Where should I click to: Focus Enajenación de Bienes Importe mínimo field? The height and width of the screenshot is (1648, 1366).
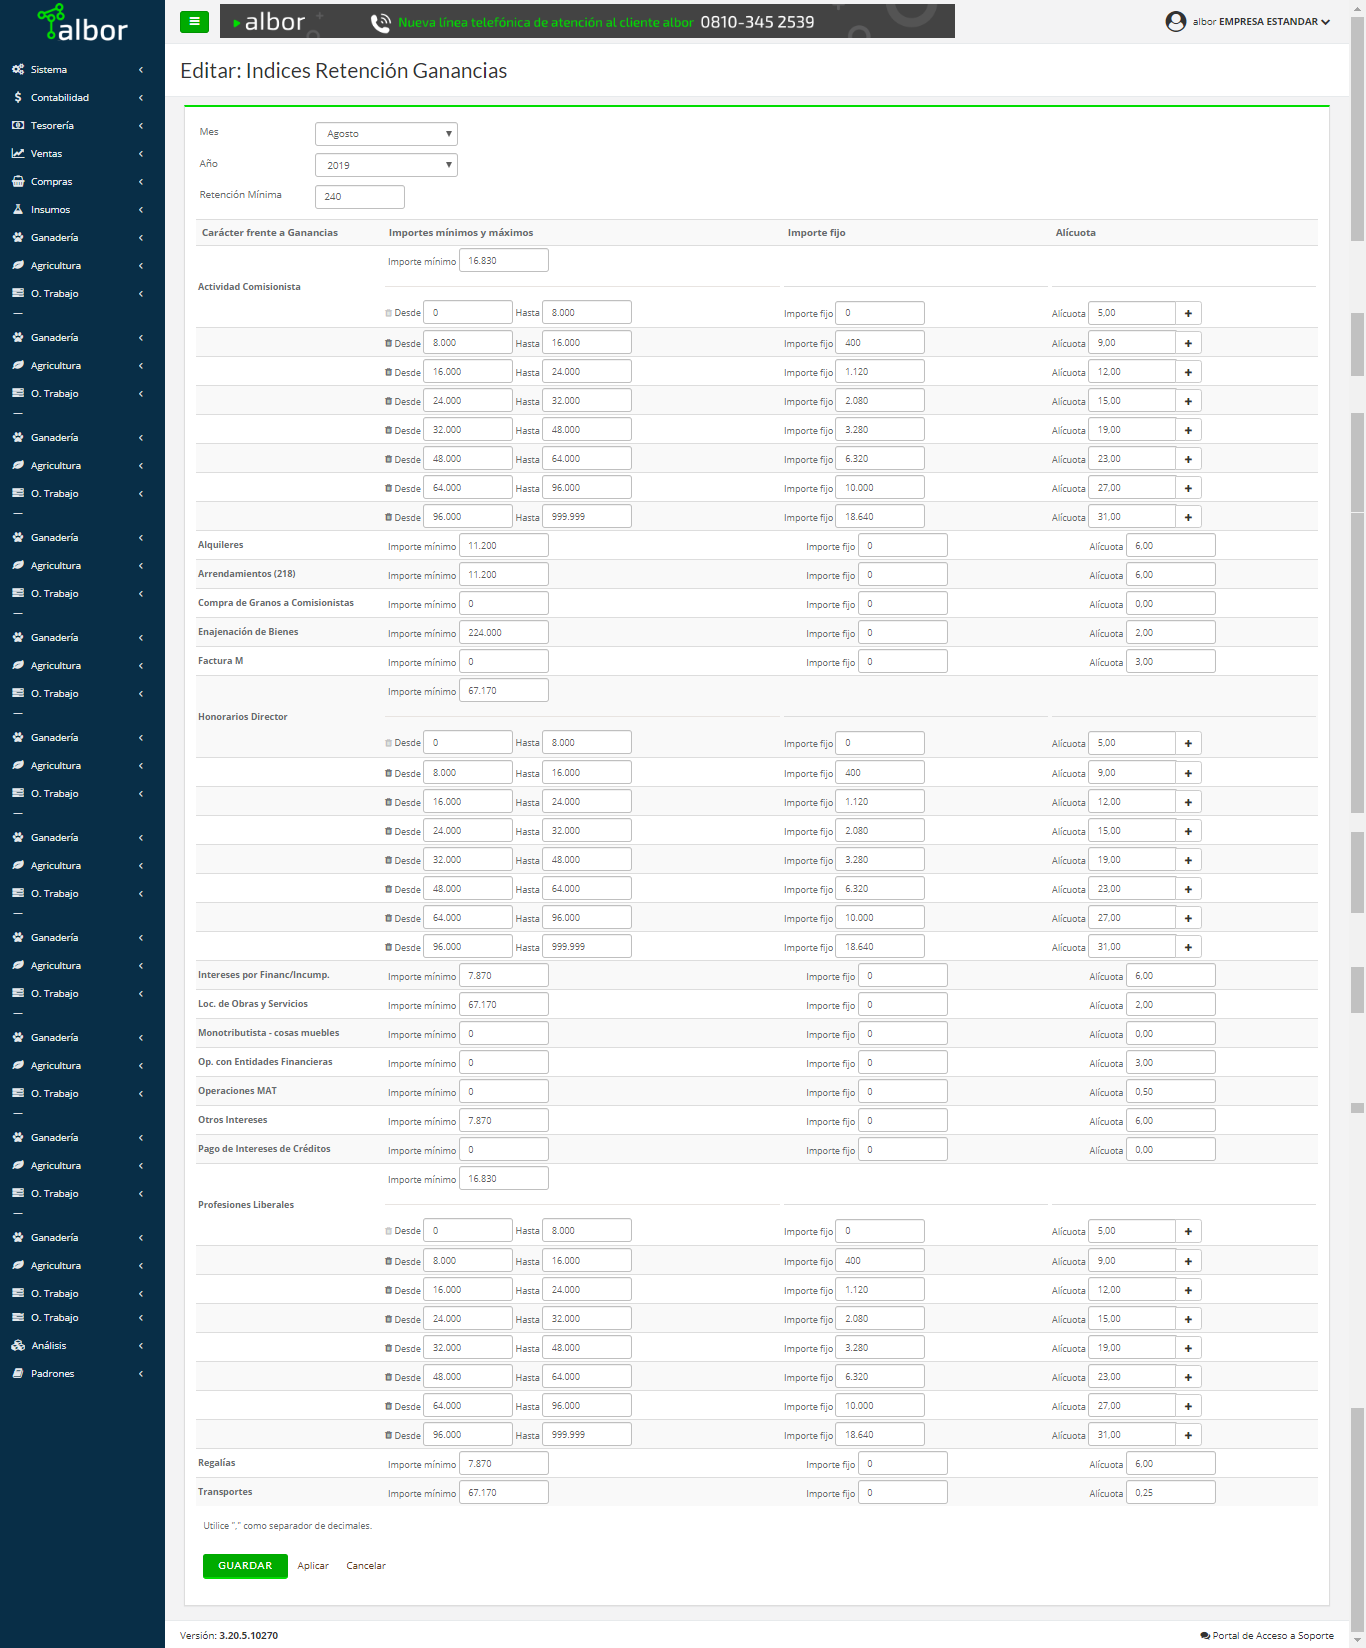click(x=504, y=632)
